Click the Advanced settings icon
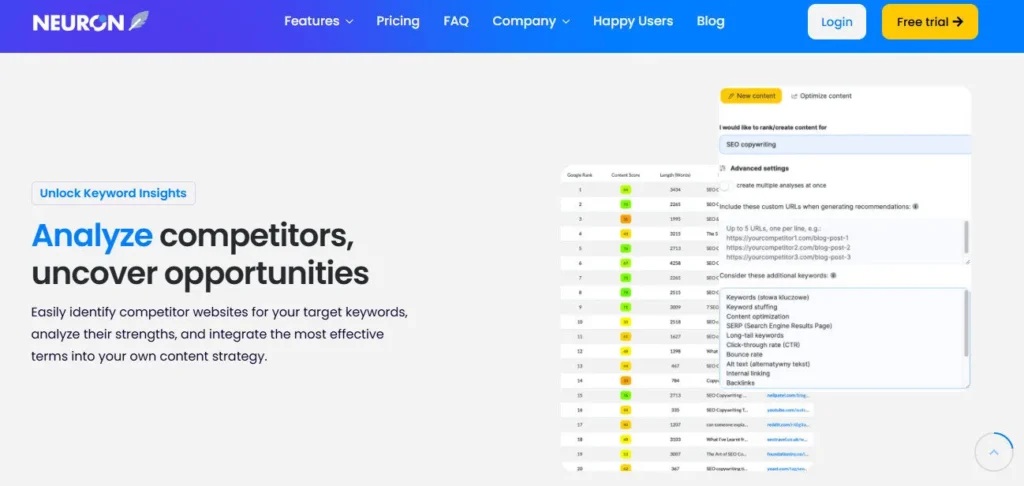 point(723,168)
